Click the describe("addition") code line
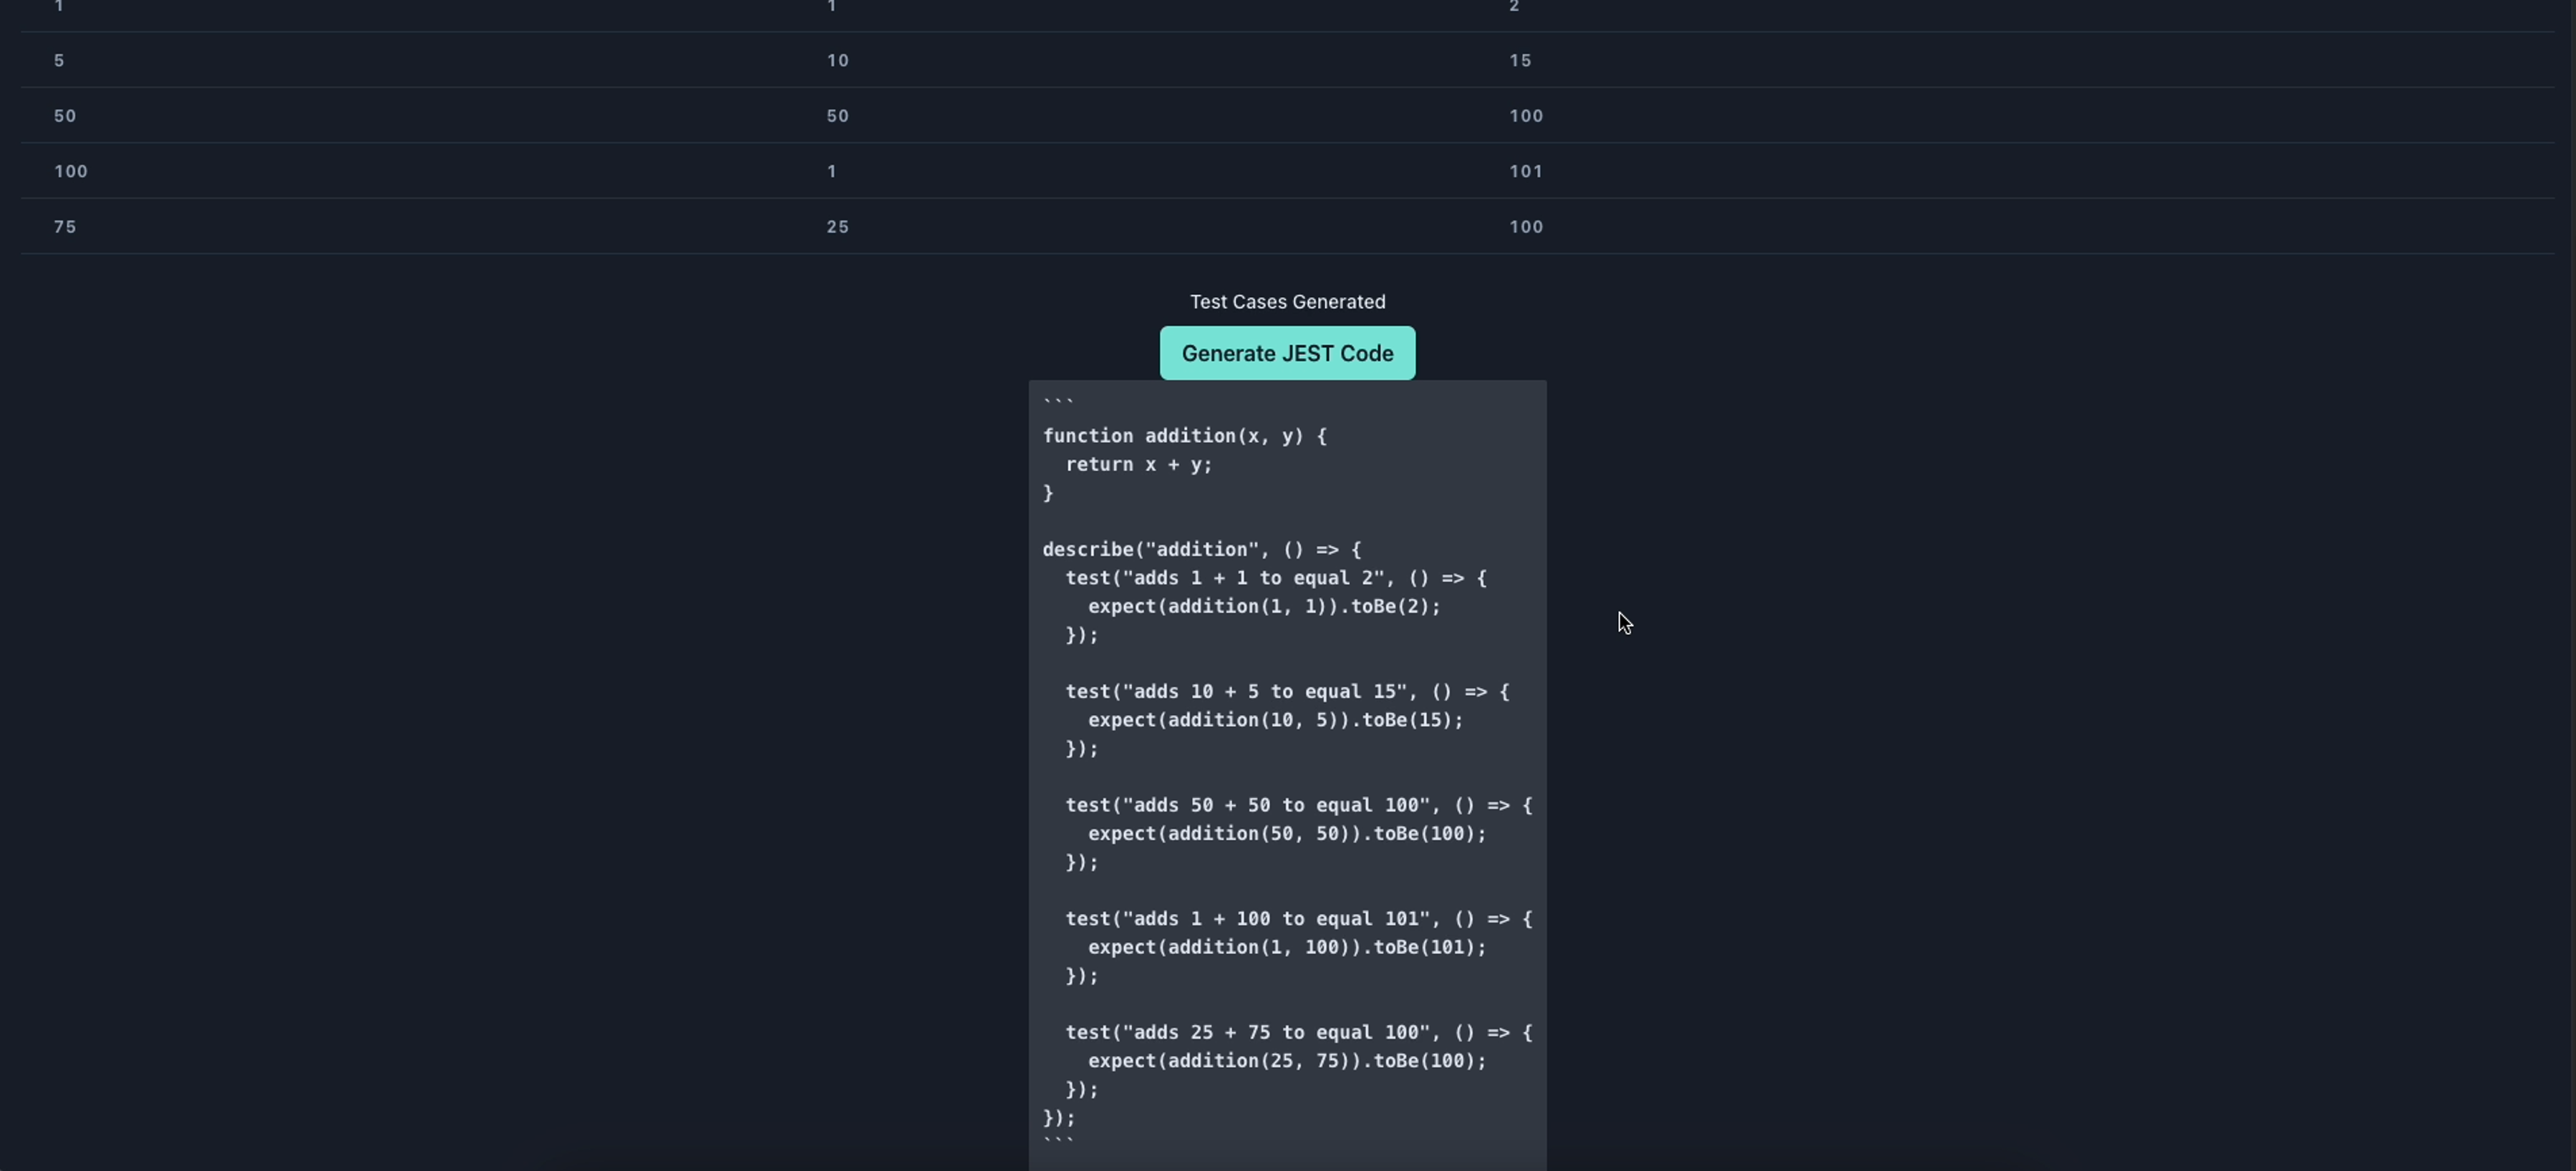 [1201, 550]
